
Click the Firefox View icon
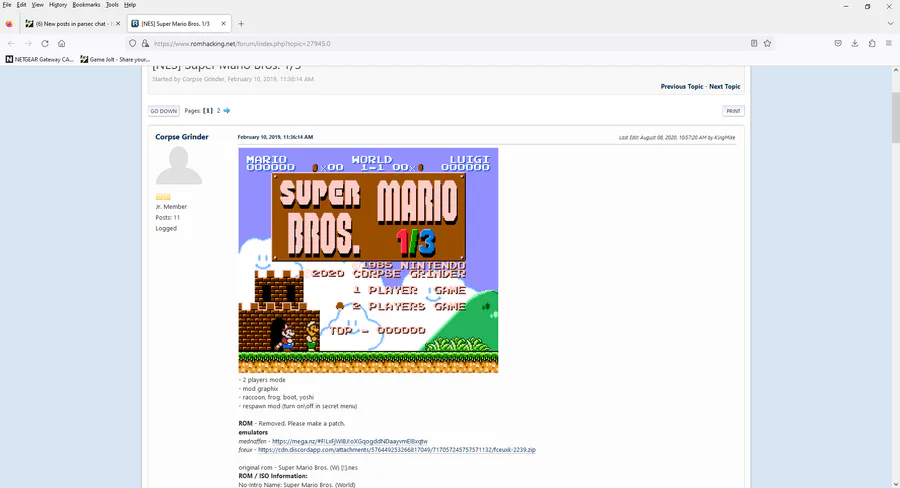(9, 24)
